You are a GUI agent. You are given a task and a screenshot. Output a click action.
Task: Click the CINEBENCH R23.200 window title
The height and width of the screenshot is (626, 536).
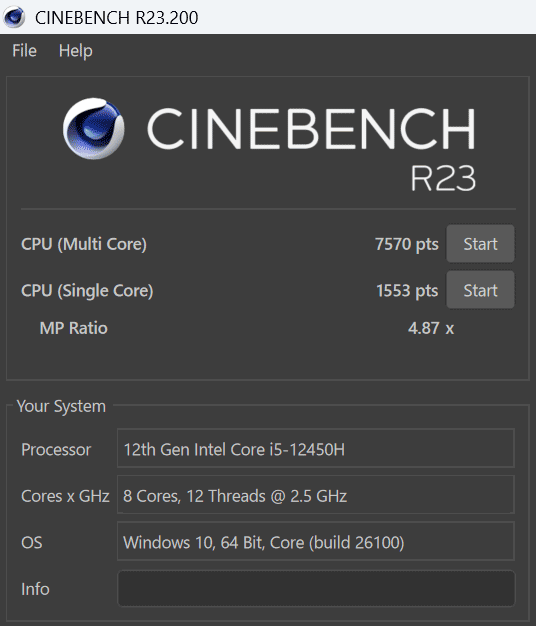point(117,18)
